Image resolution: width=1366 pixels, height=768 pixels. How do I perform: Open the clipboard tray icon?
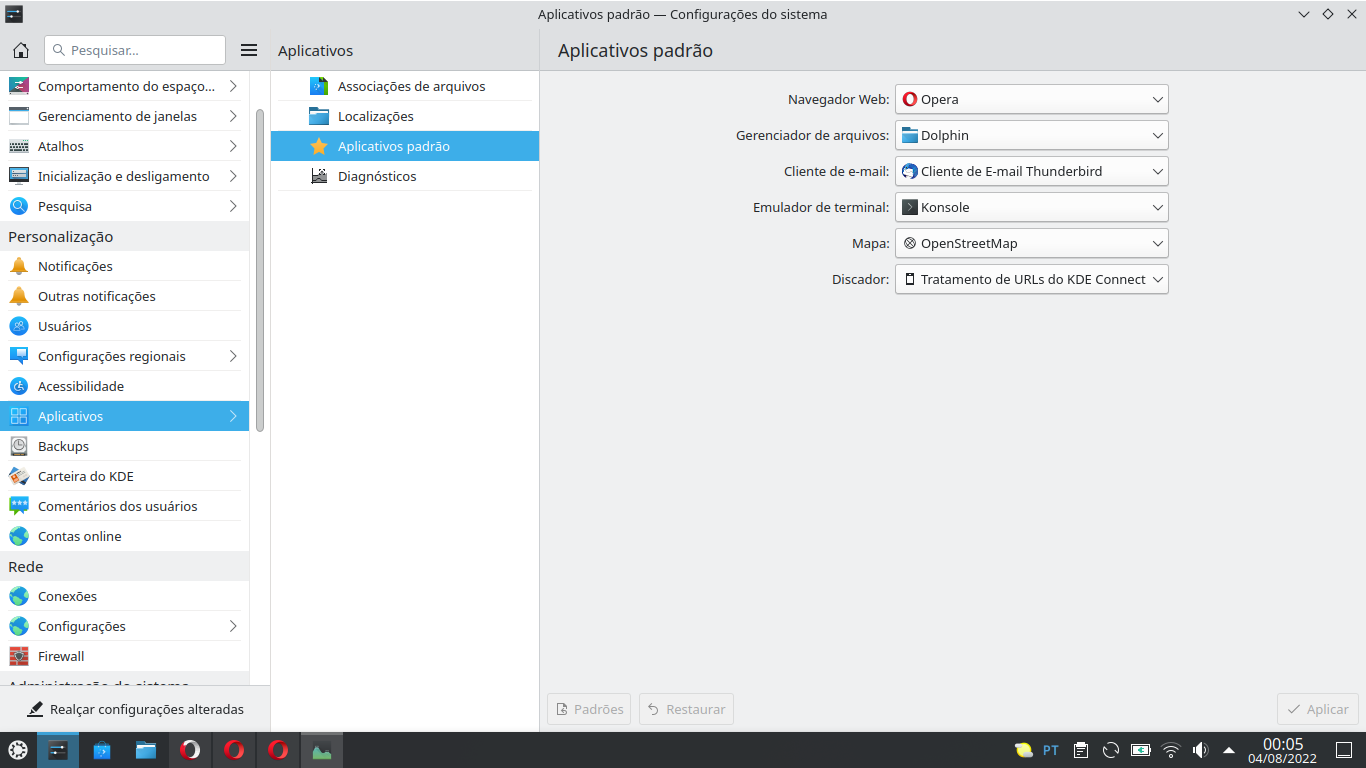point(1081,750)
